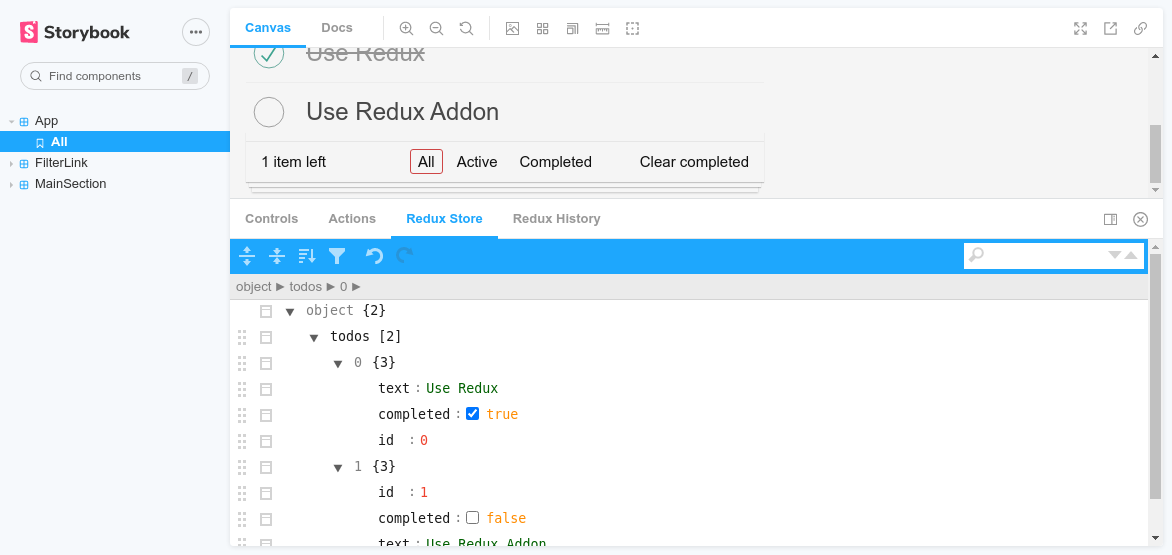Change preview background icon
The height and width of the screenshot is (555, 1172).
tap(512, 28)
